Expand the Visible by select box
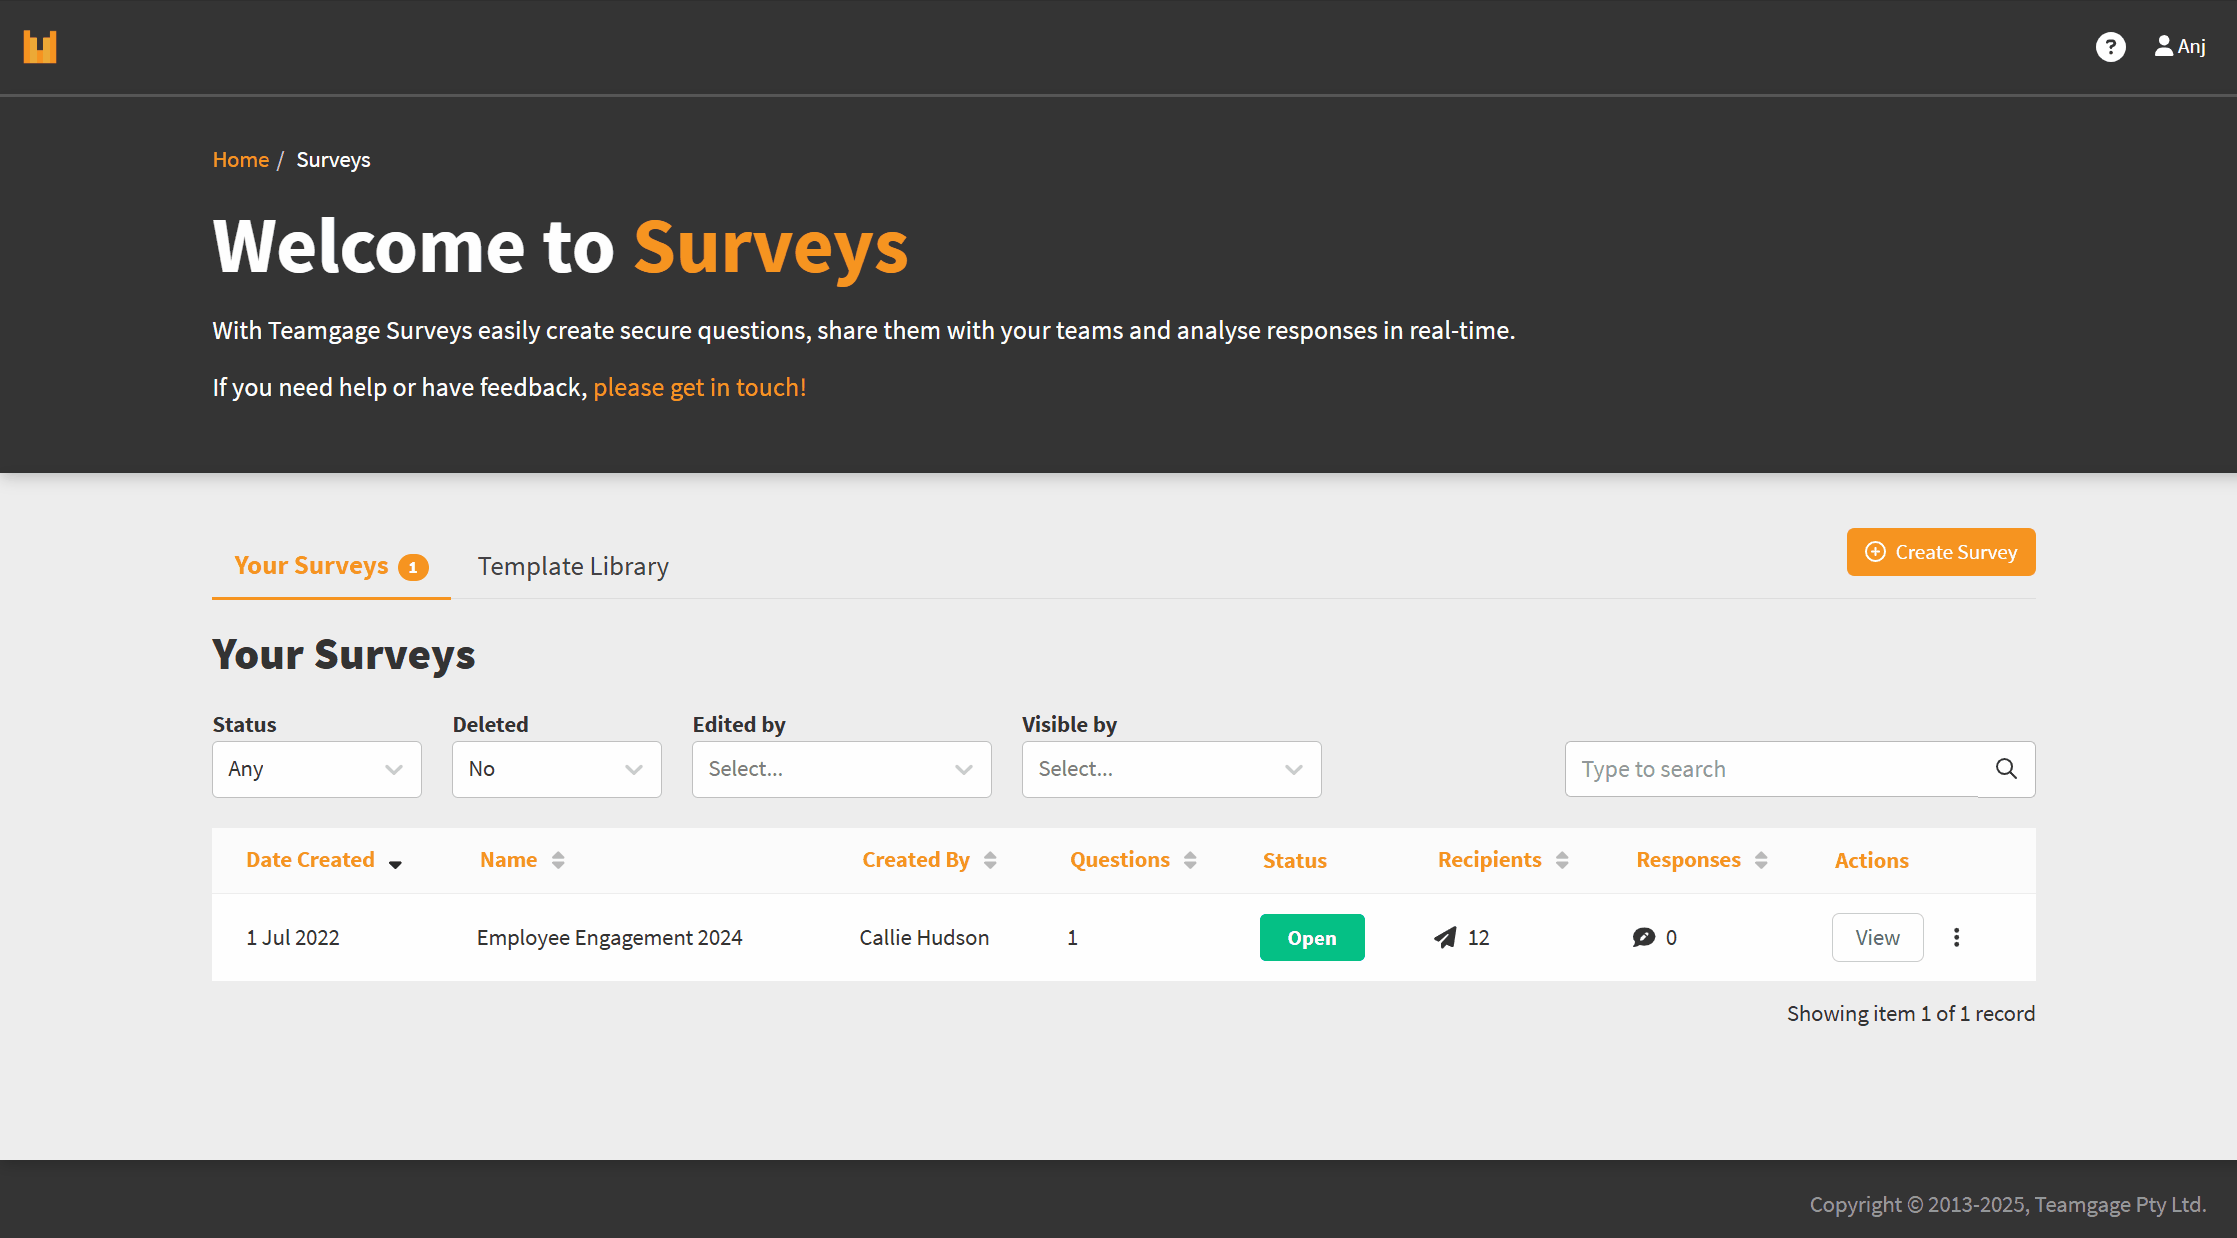 (x=1172, y=769)
